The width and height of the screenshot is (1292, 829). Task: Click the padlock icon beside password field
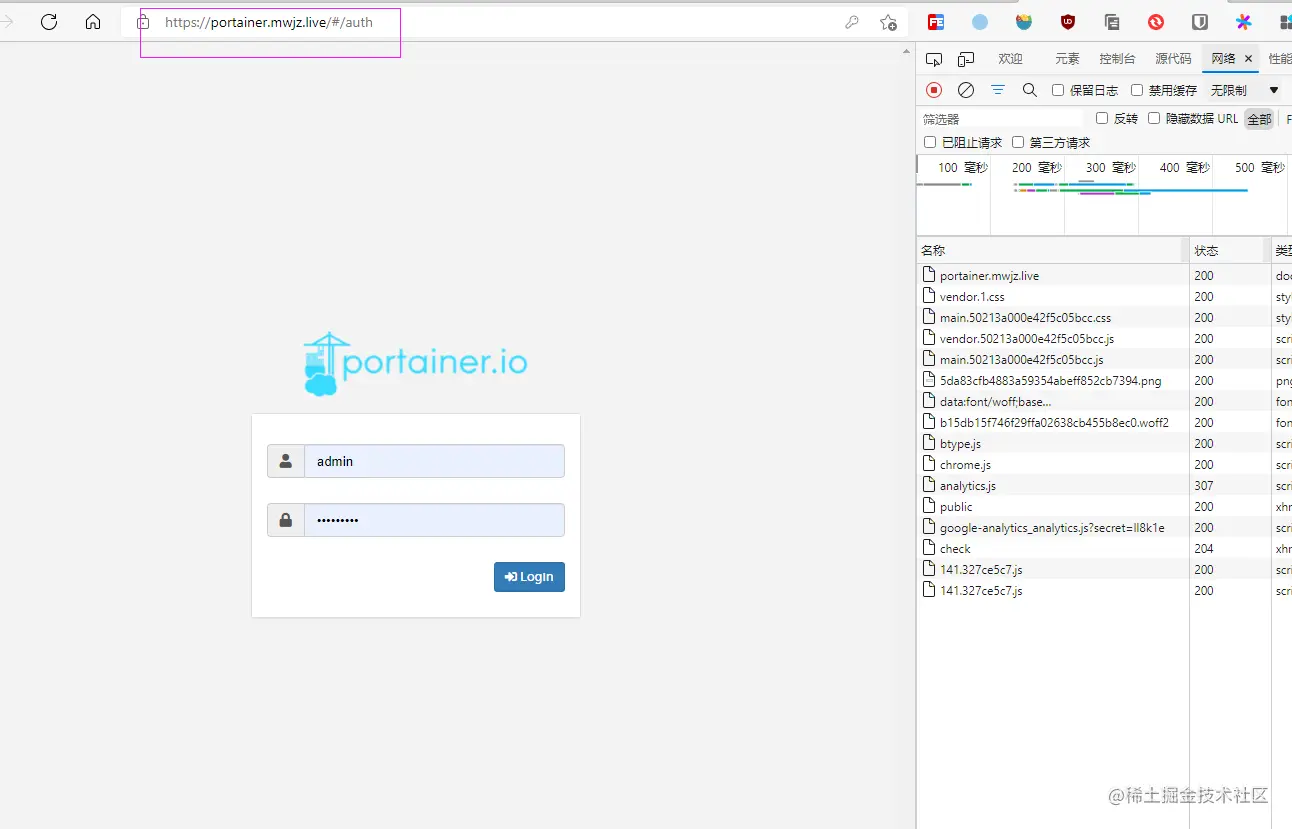[x=286, y=520]
